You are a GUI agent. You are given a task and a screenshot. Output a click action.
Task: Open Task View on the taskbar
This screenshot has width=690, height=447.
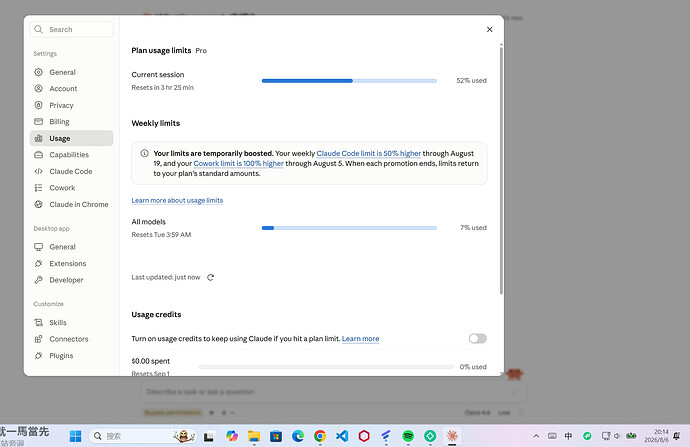[x=209, y=436]
